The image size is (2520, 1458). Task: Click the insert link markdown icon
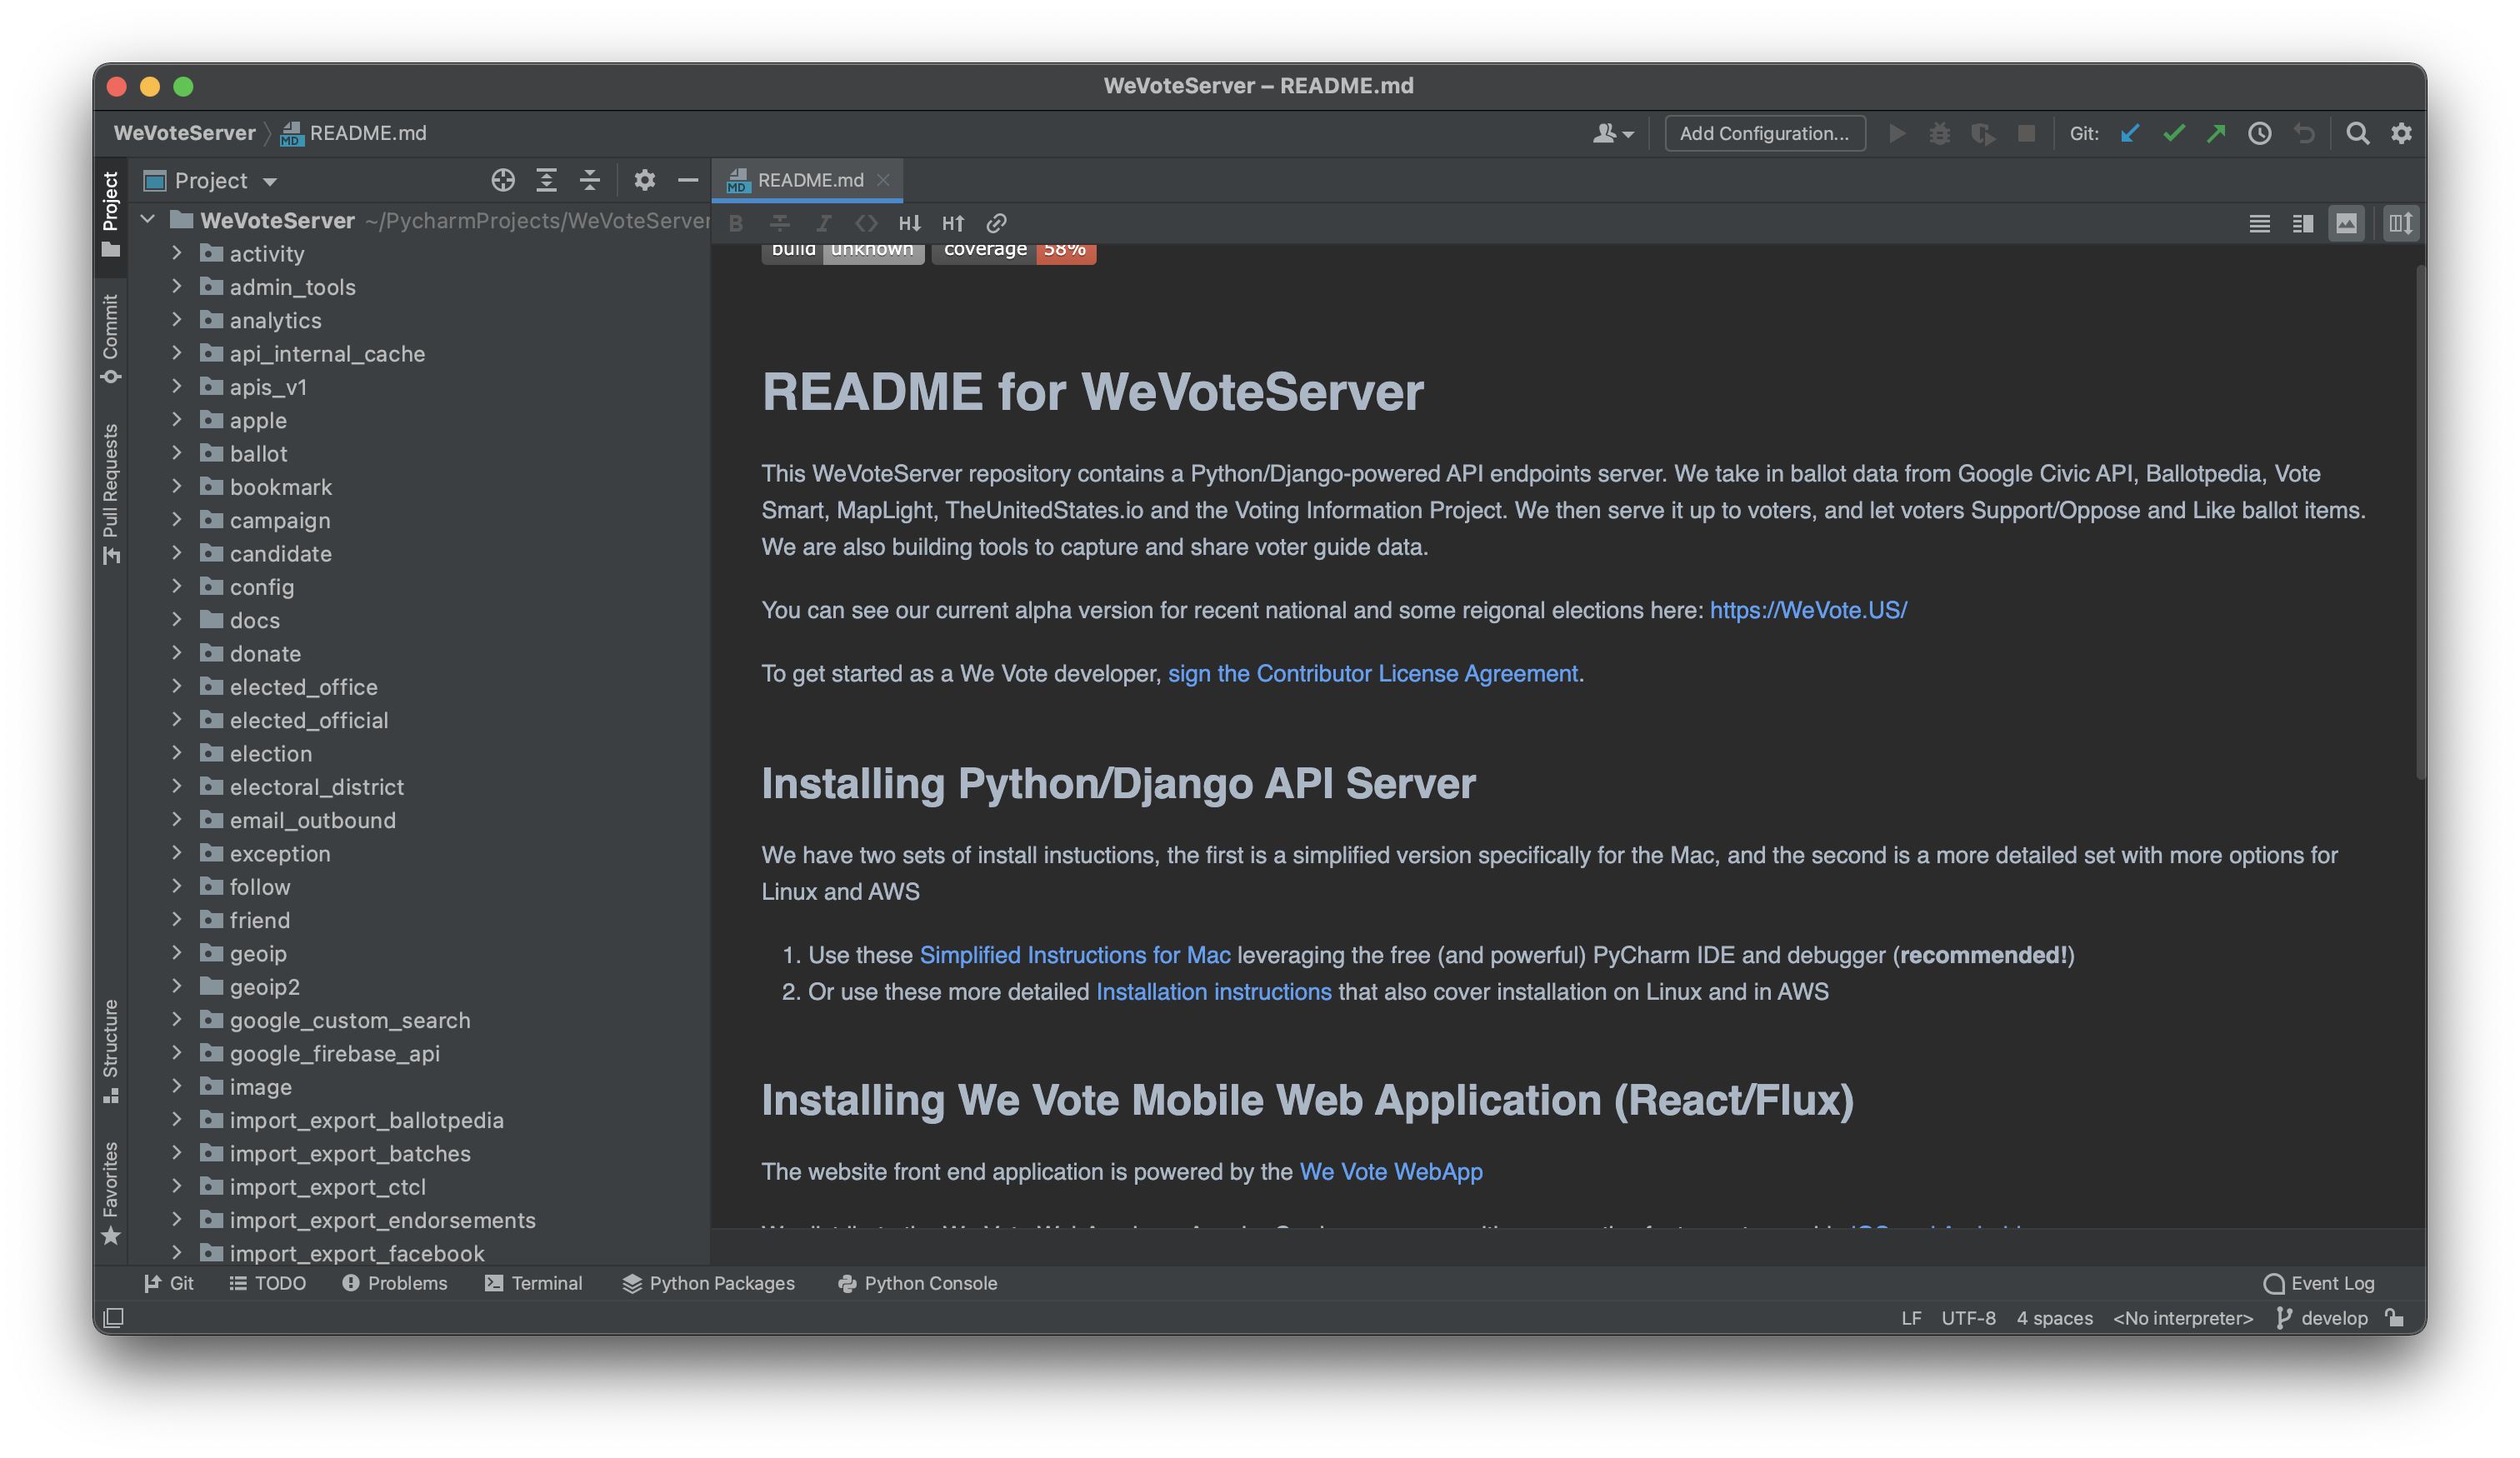pos(996,223)
